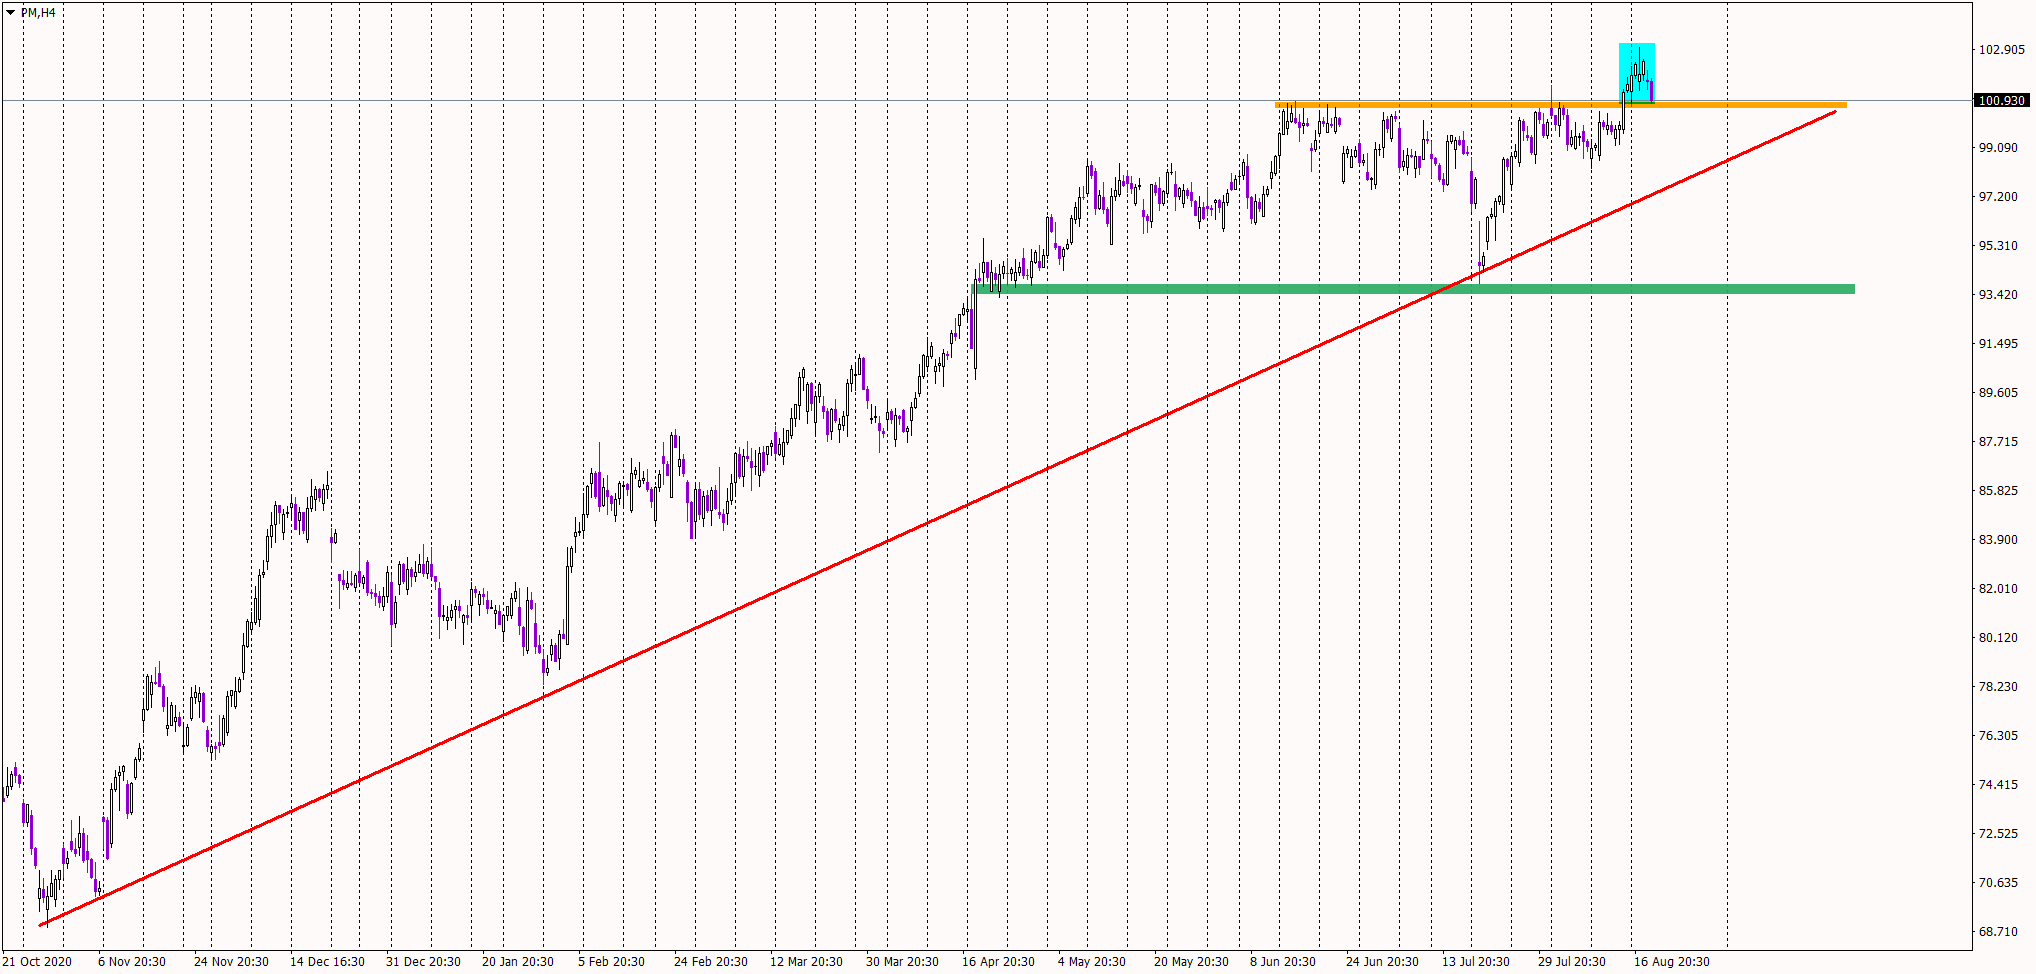Click the 31 Dec 20:30 time label
Image resolution: width=2036 pixels, height=974 pixels.
(423, 962)
